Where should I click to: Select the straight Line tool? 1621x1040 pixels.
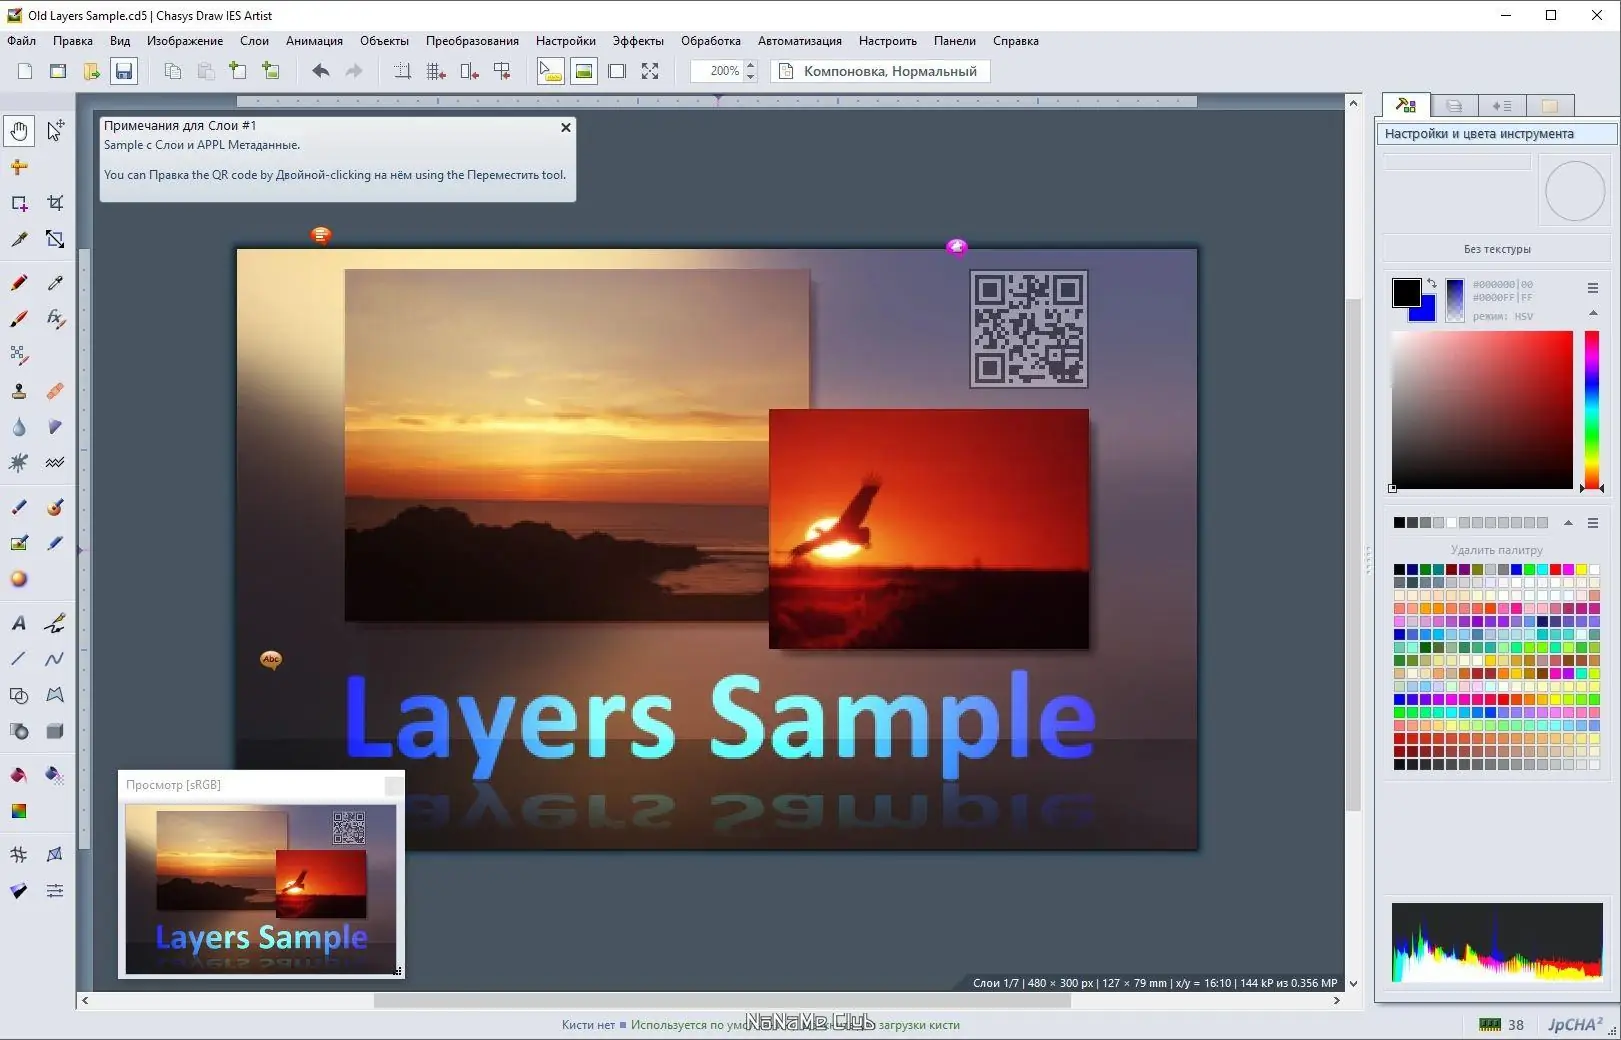pyautogui.click(x=19, y=659)
